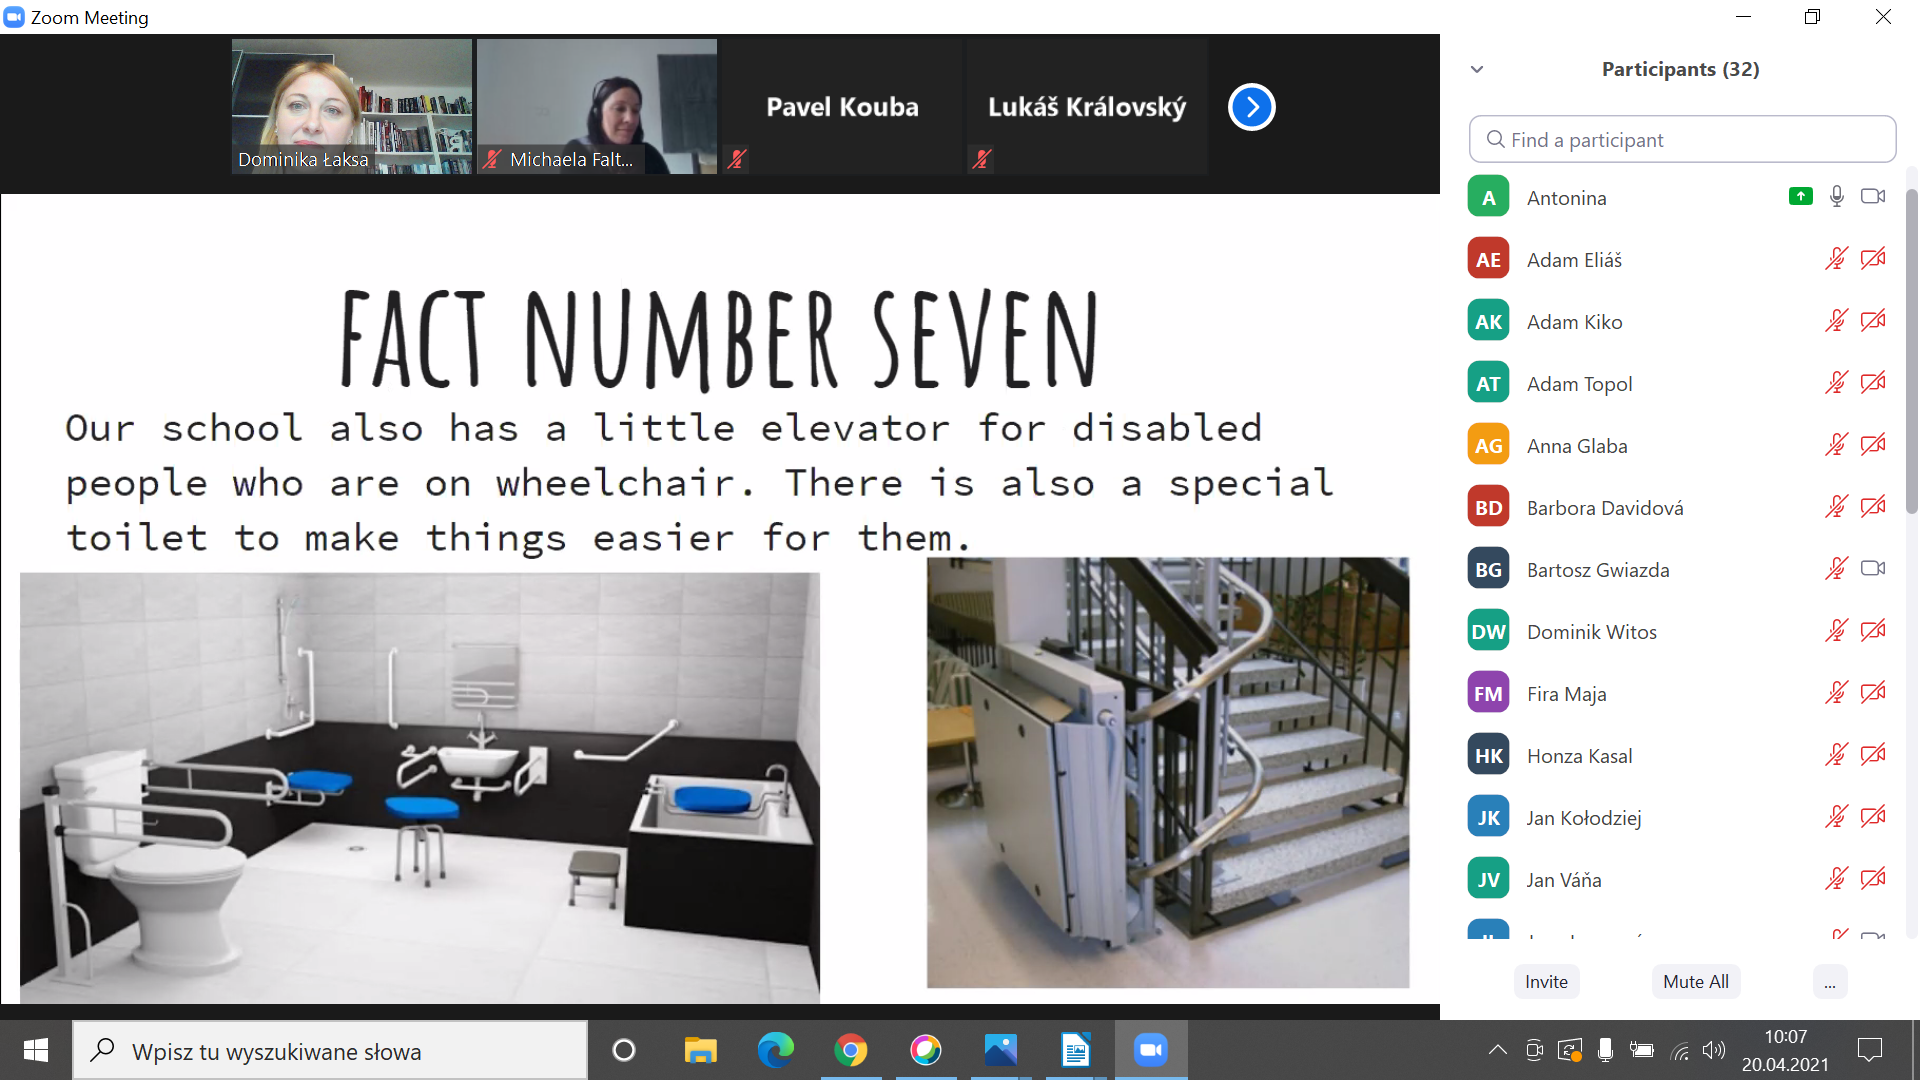Click Fira Maja's muted microphone icon
The width and height of the screenshot is (1920, 1080).
click(1837, 693)
